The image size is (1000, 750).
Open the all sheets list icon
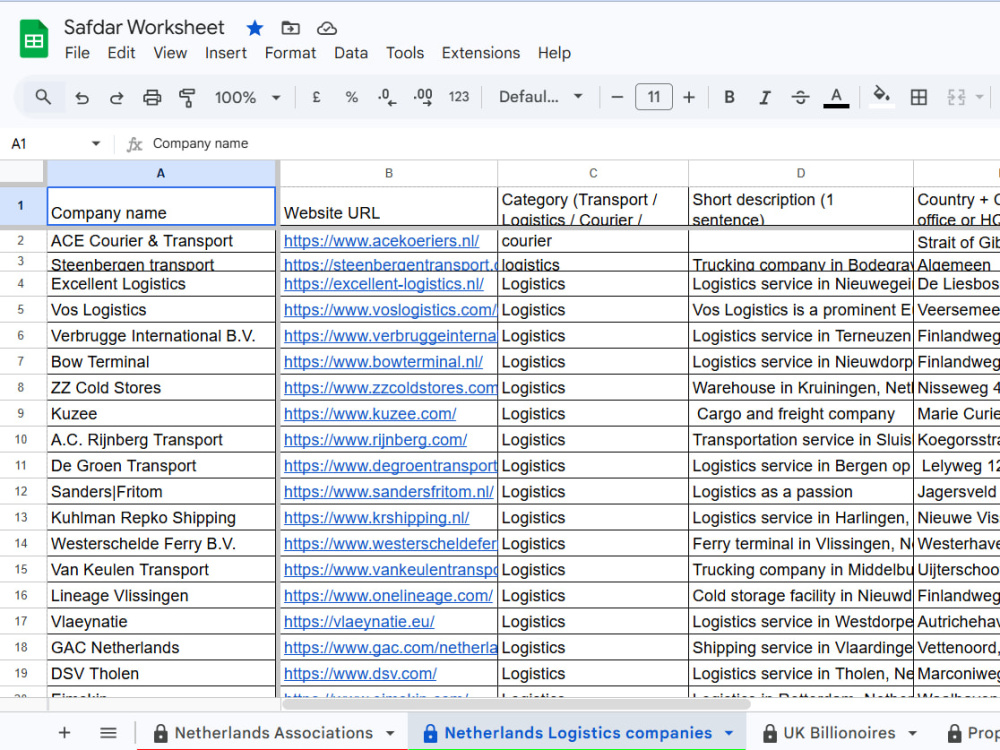pos(108,732)
